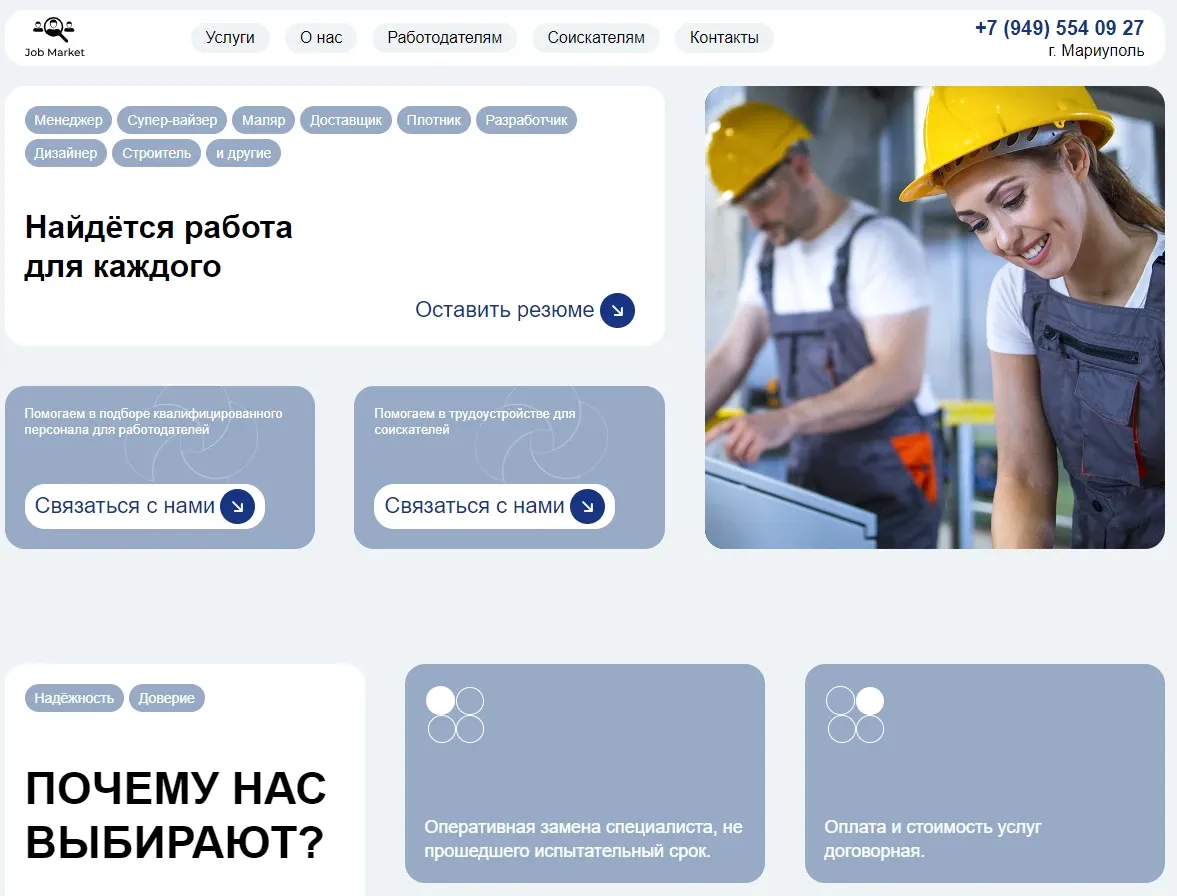
Task: Select the и другие tag
Action: (x=243, y=153)
